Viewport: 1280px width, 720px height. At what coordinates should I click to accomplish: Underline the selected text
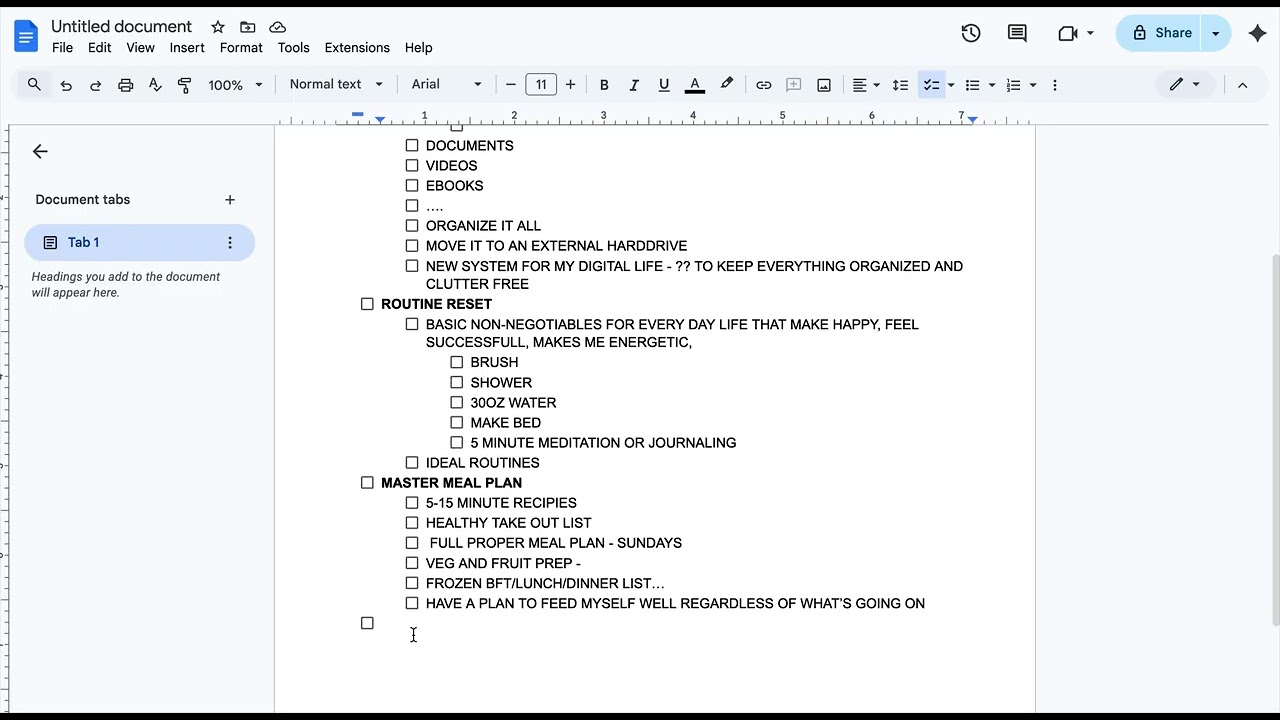point(664,85)
